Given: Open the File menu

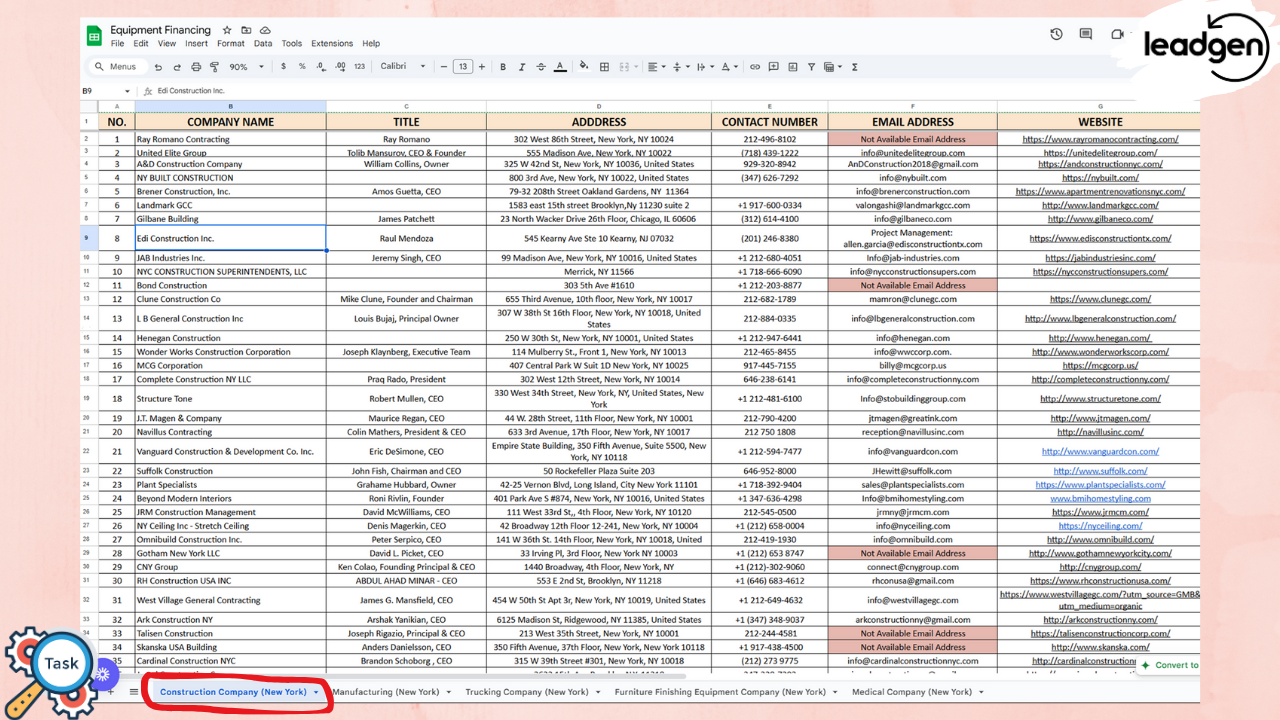Looking at the screenshot, I should [x=118, y=44].
